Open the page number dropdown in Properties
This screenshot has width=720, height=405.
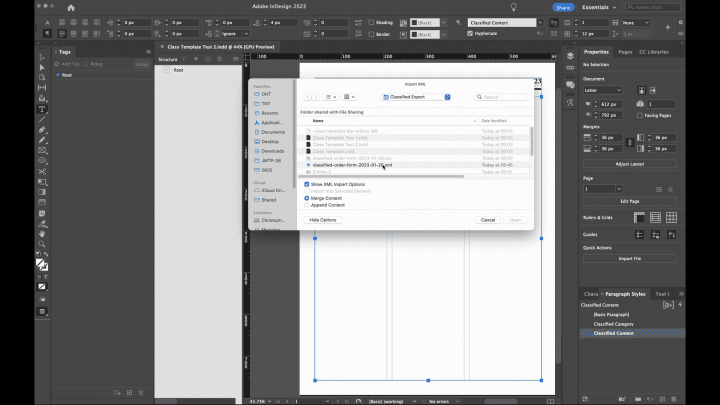click(x=619, y=189)
